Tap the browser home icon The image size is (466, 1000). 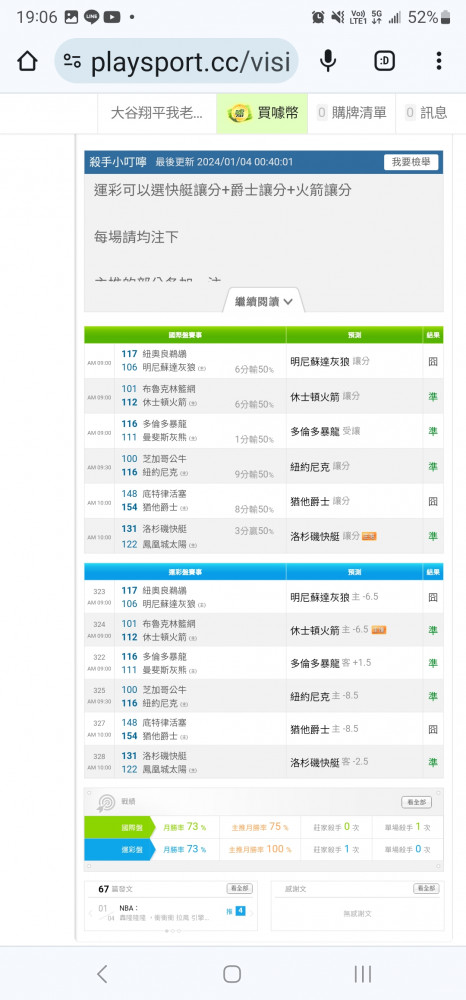coord(27,61)
